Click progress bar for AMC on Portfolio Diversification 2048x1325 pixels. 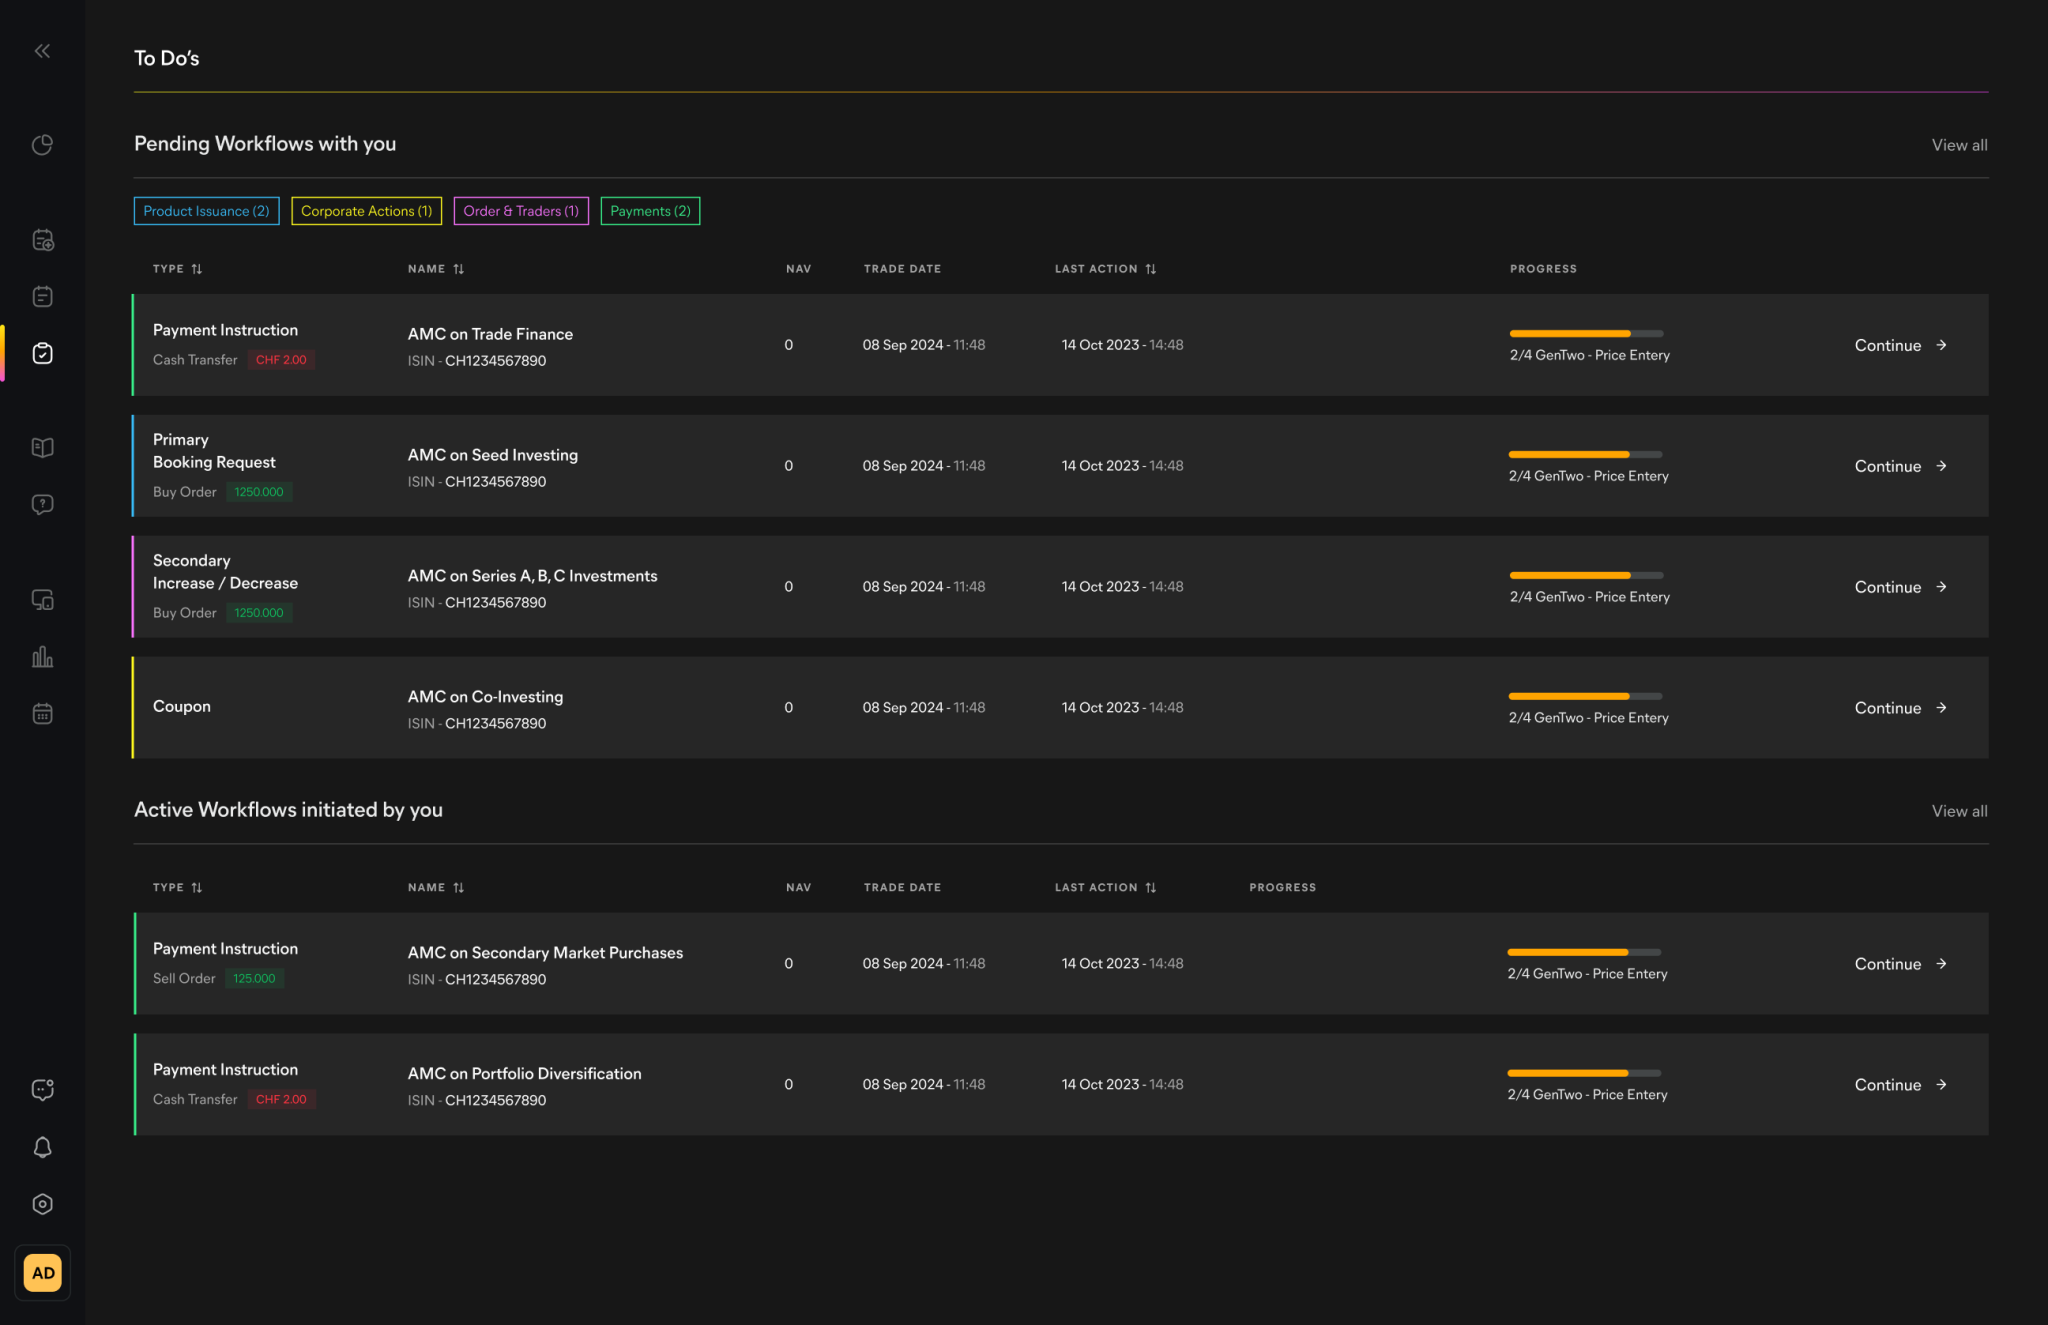pos(1584,1074)
